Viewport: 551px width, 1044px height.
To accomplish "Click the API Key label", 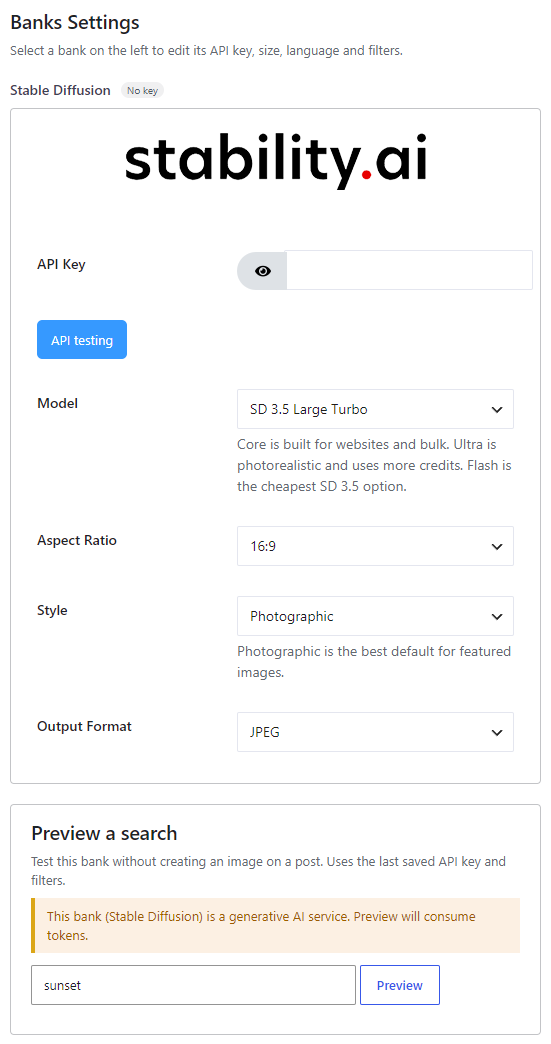I will (61, 264).
